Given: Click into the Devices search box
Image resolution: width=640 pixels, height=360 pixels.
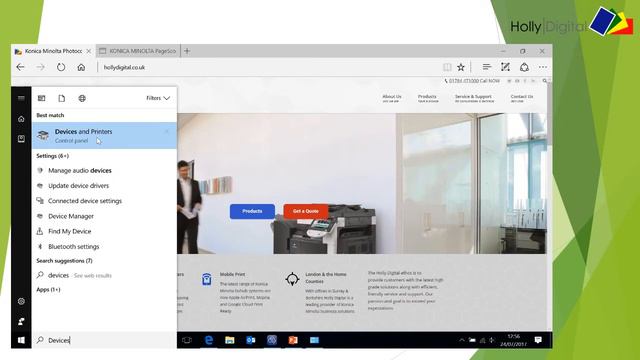Looking at the screenshot, I should [104, 340].
